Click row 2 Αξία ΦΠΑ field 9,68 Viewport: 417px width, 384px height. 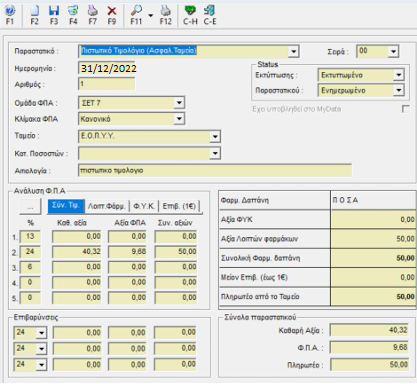(127, 252)
